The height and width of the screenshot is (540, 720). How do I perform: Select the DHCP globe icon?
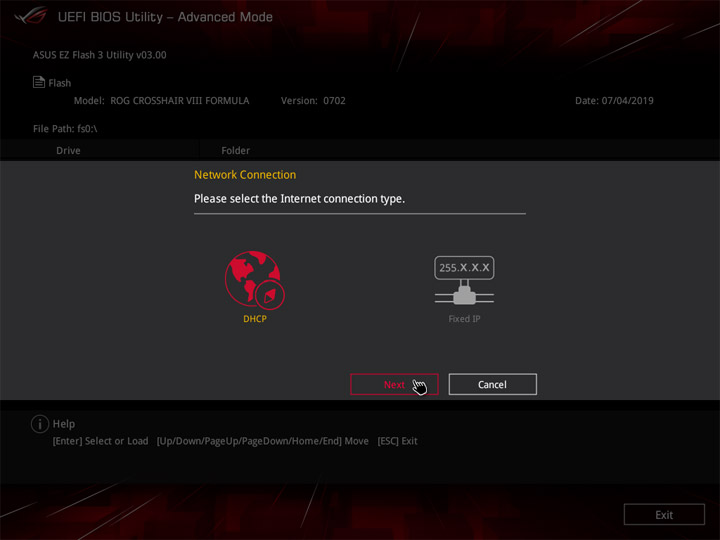pyautogui.click(x=255, y=279)
